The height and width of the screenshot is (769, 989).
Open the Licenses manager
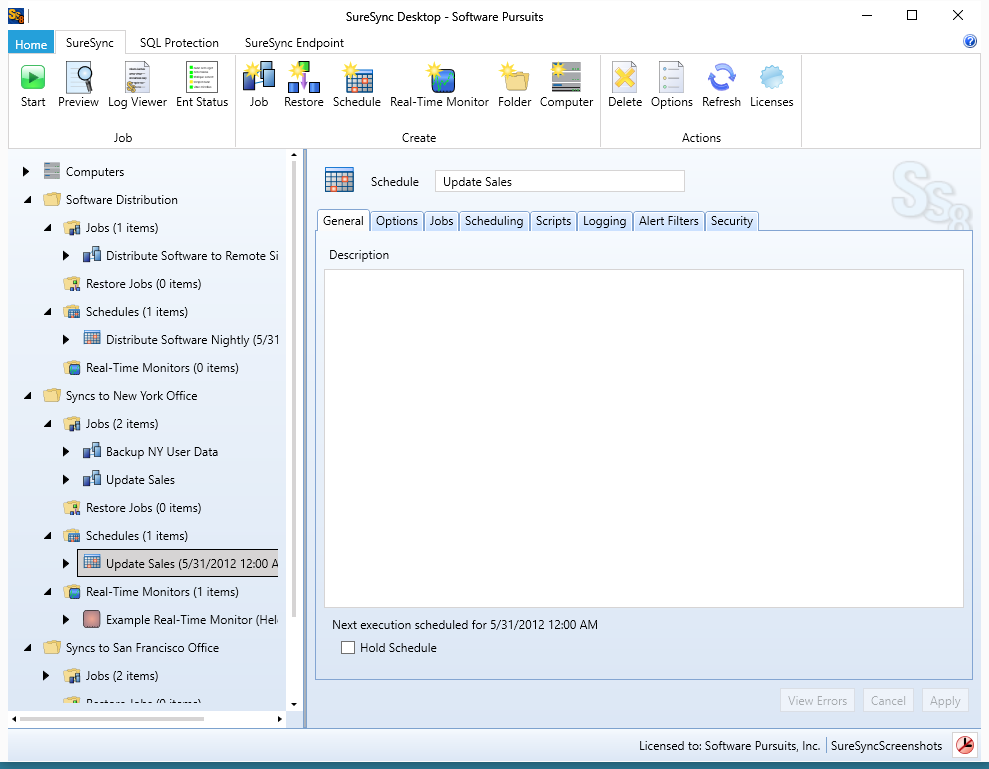(771, 84)
